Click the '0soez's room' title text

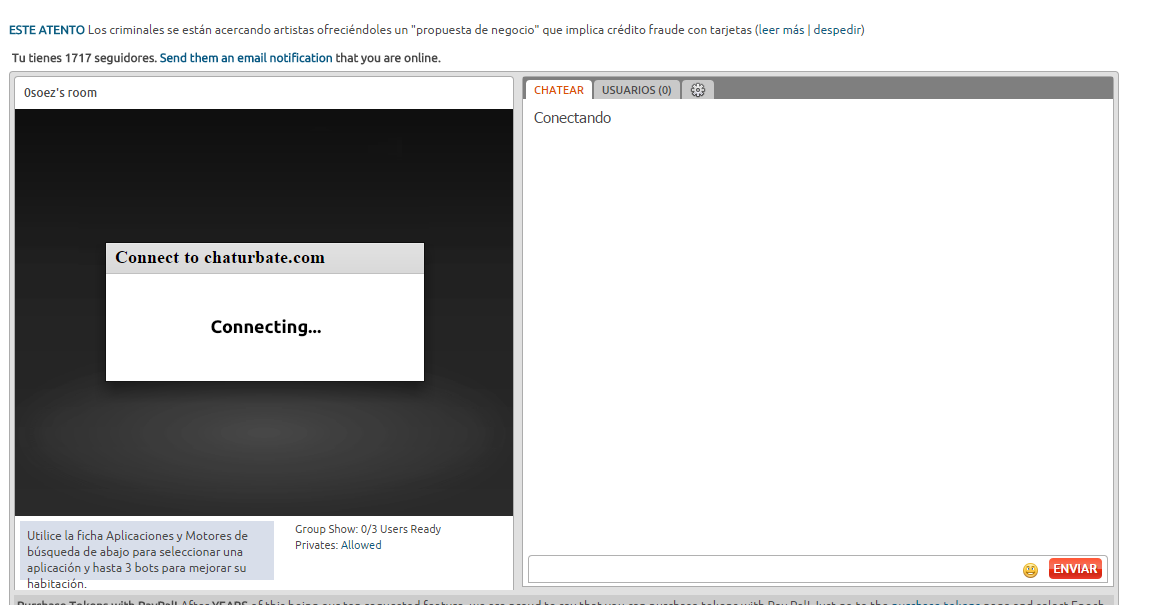click(x=60, y=93)
